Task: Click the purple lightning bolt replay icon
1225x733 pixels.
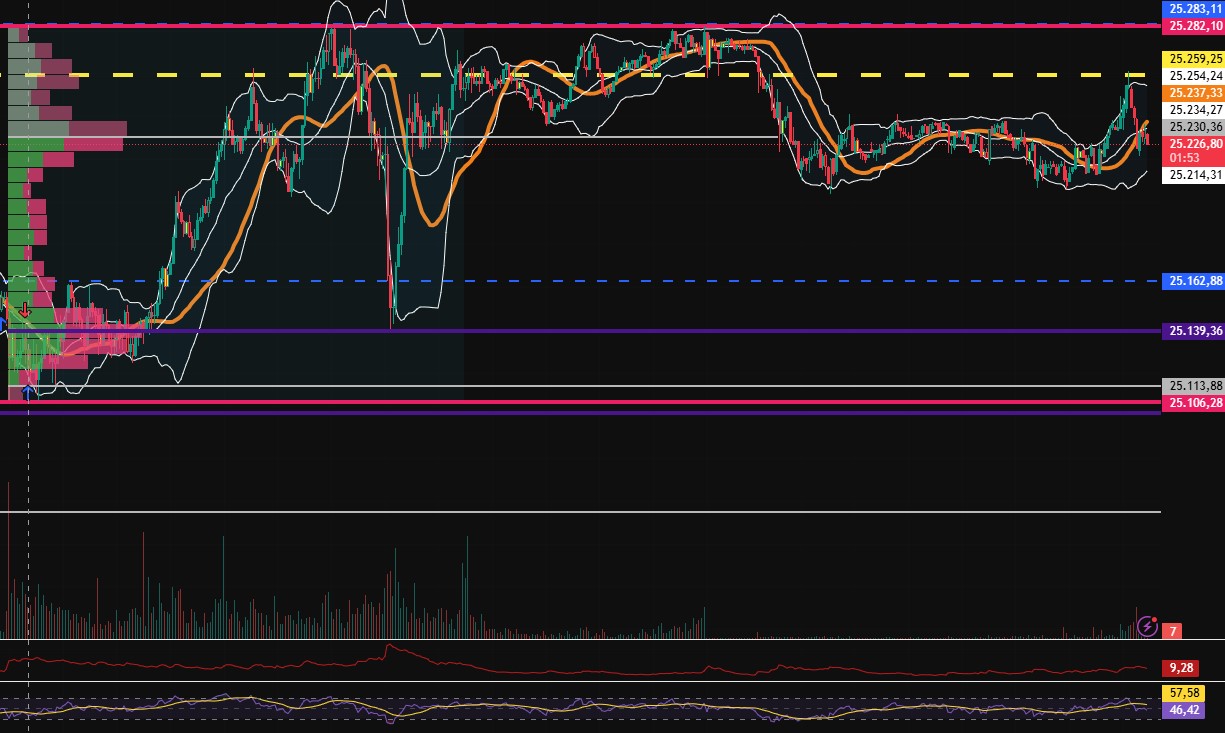Action: point(1148,627)
